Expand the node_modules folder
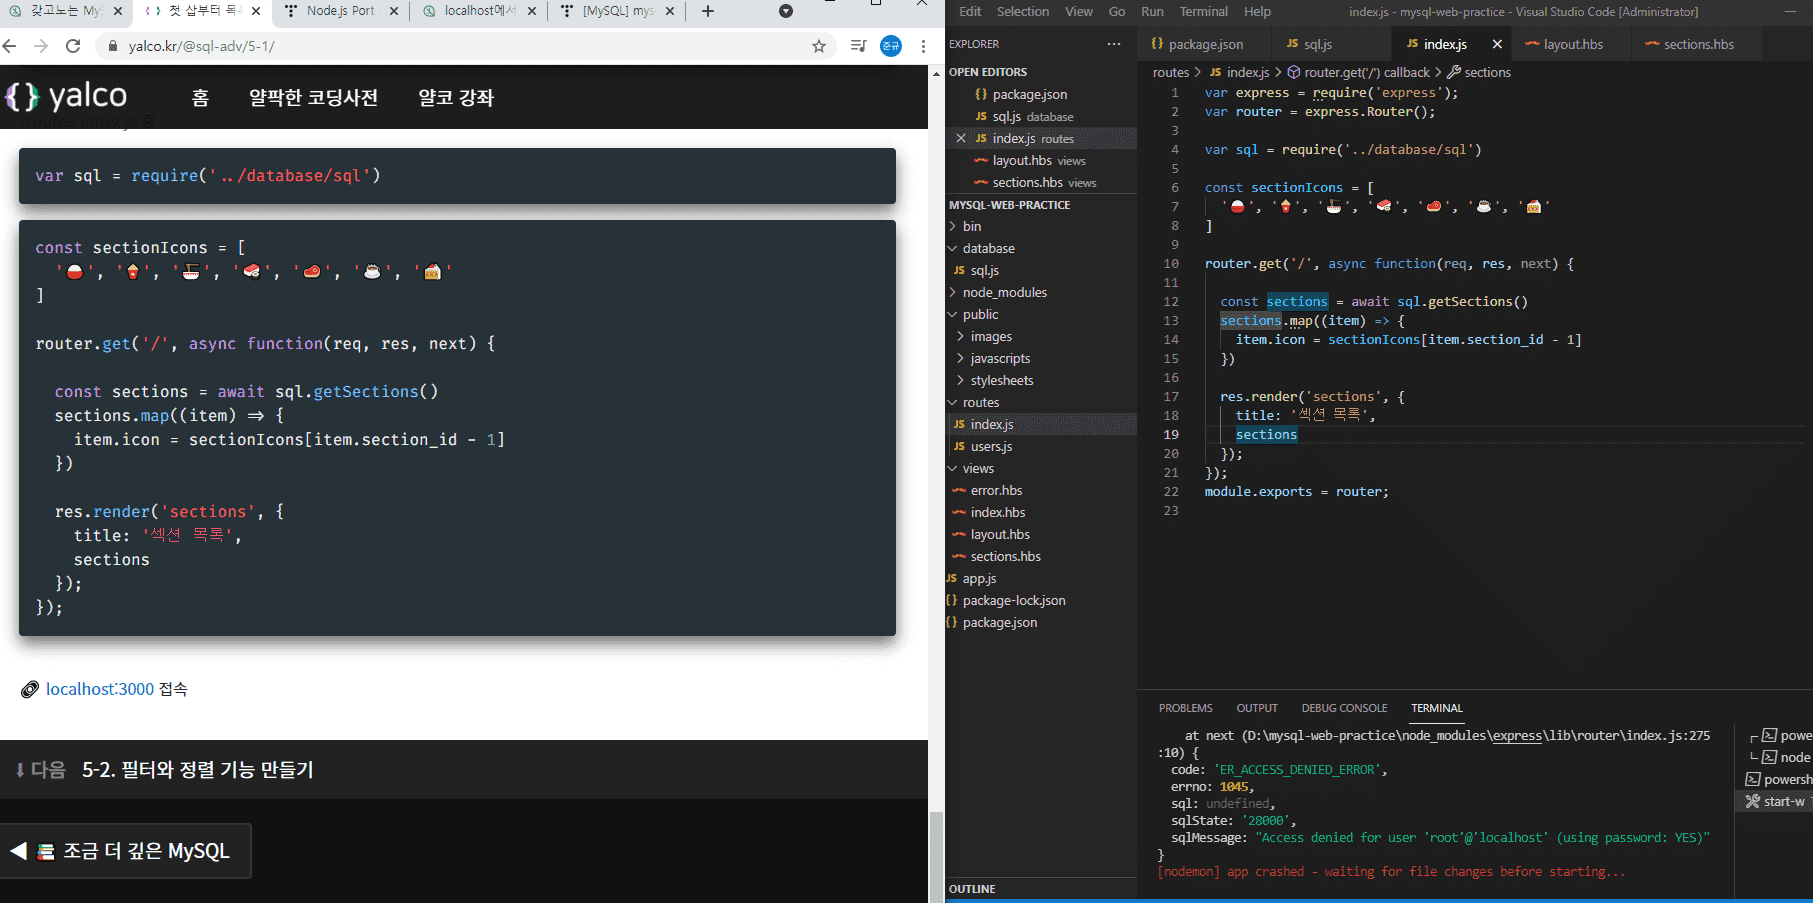The image size is (1813, 903). pyautogui.click(x=1004, y=293)
